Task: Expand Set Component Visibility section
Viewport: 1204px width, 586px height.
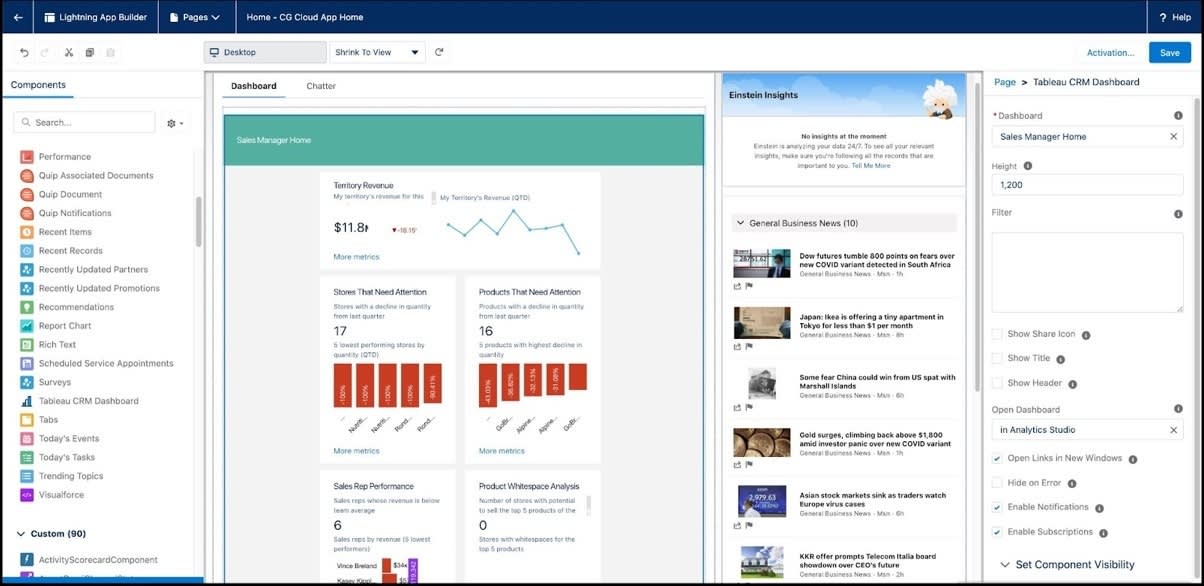Action: coord(1068,565)
